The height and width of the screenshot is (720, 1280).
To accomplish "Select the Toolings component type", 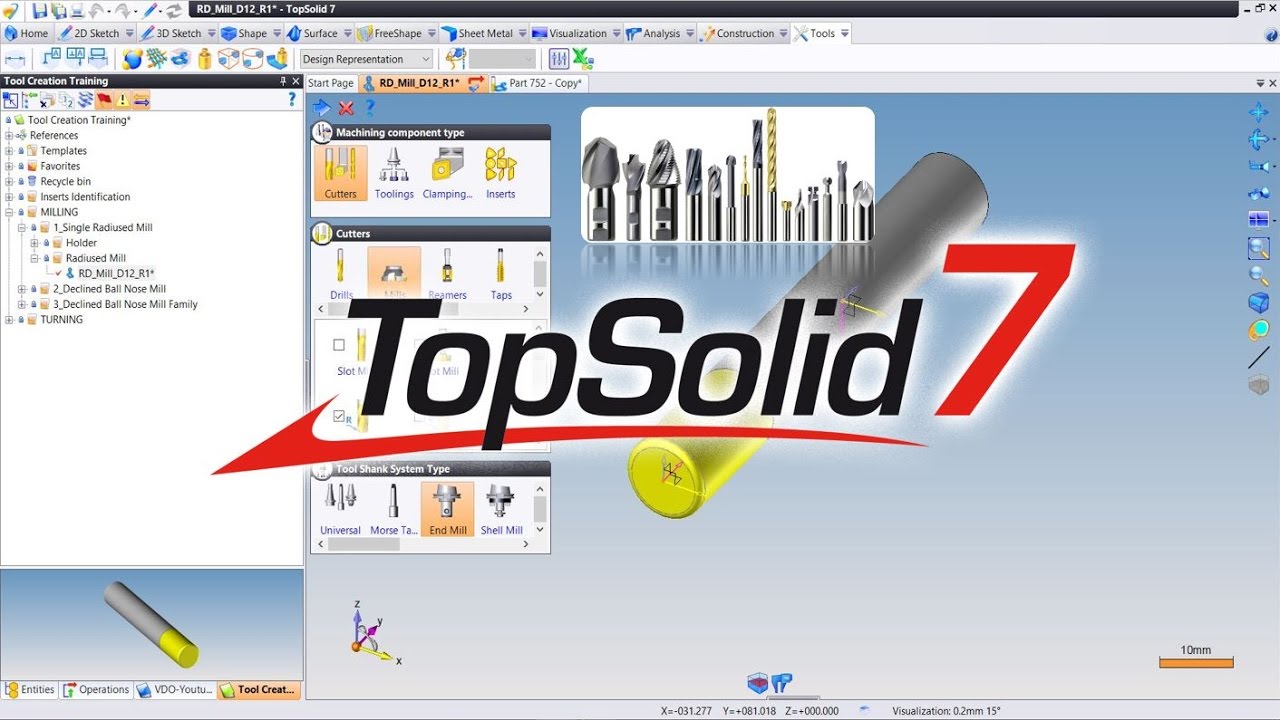I will [394, 173].
